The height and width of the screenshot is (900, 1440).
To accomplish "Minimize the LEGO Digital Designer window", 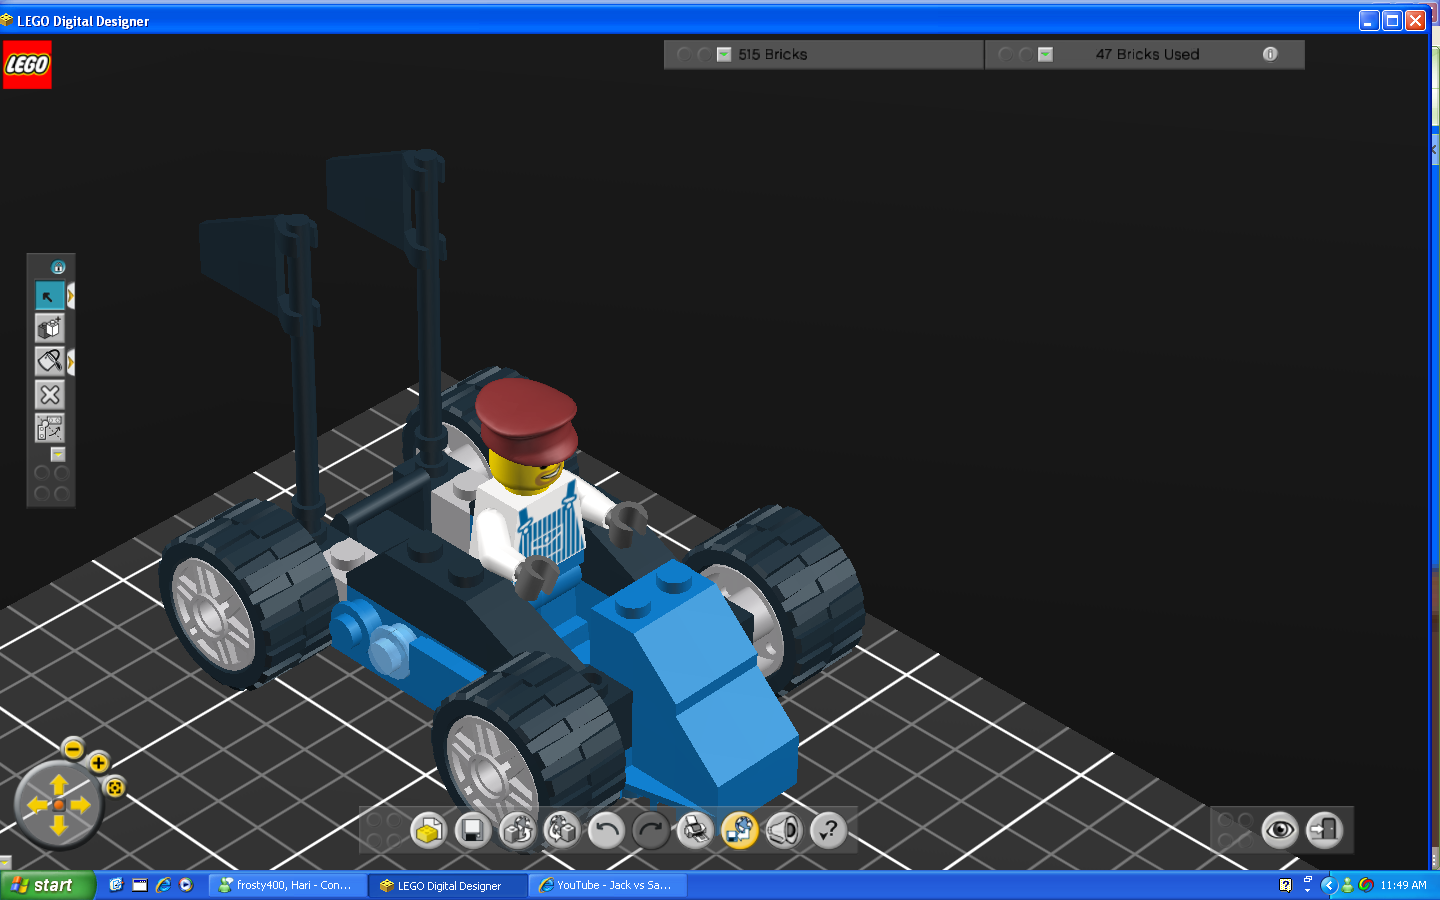I will click(x=1369, y=20).
